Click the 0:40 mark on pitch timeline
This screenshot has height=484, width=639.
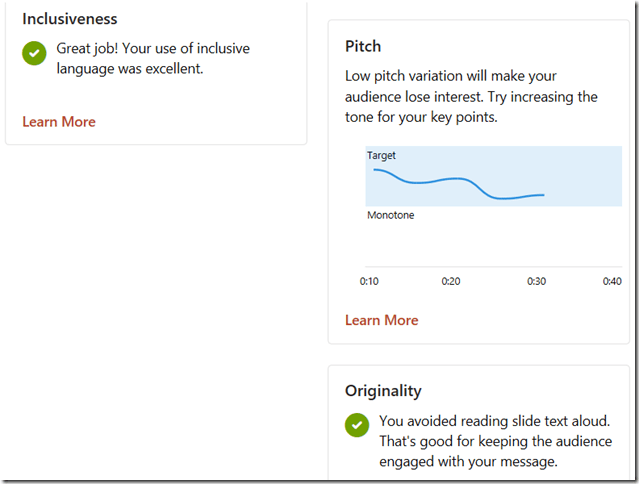coord(612,282)
